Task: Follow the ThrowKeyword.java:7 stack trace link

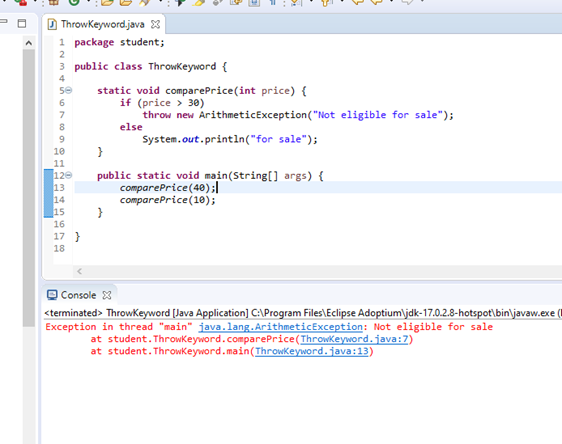Action: (354, 339)
